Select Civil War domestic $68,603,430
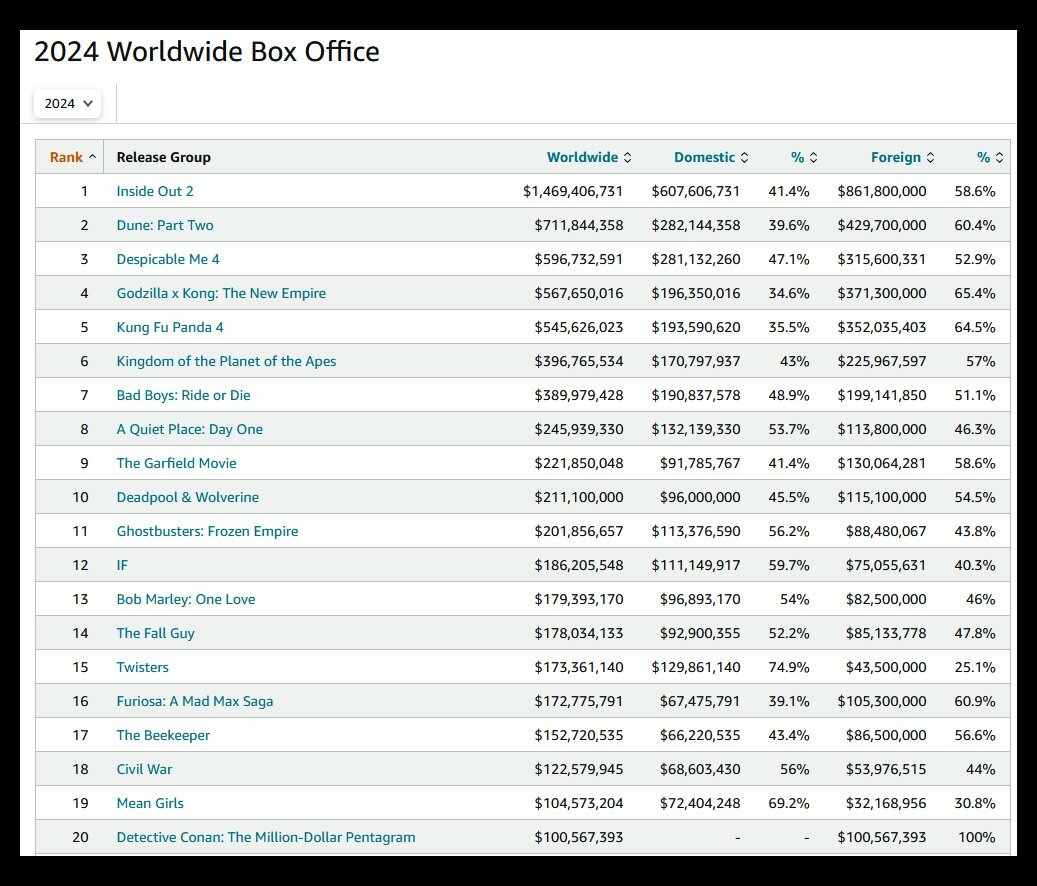 [700, 769]
